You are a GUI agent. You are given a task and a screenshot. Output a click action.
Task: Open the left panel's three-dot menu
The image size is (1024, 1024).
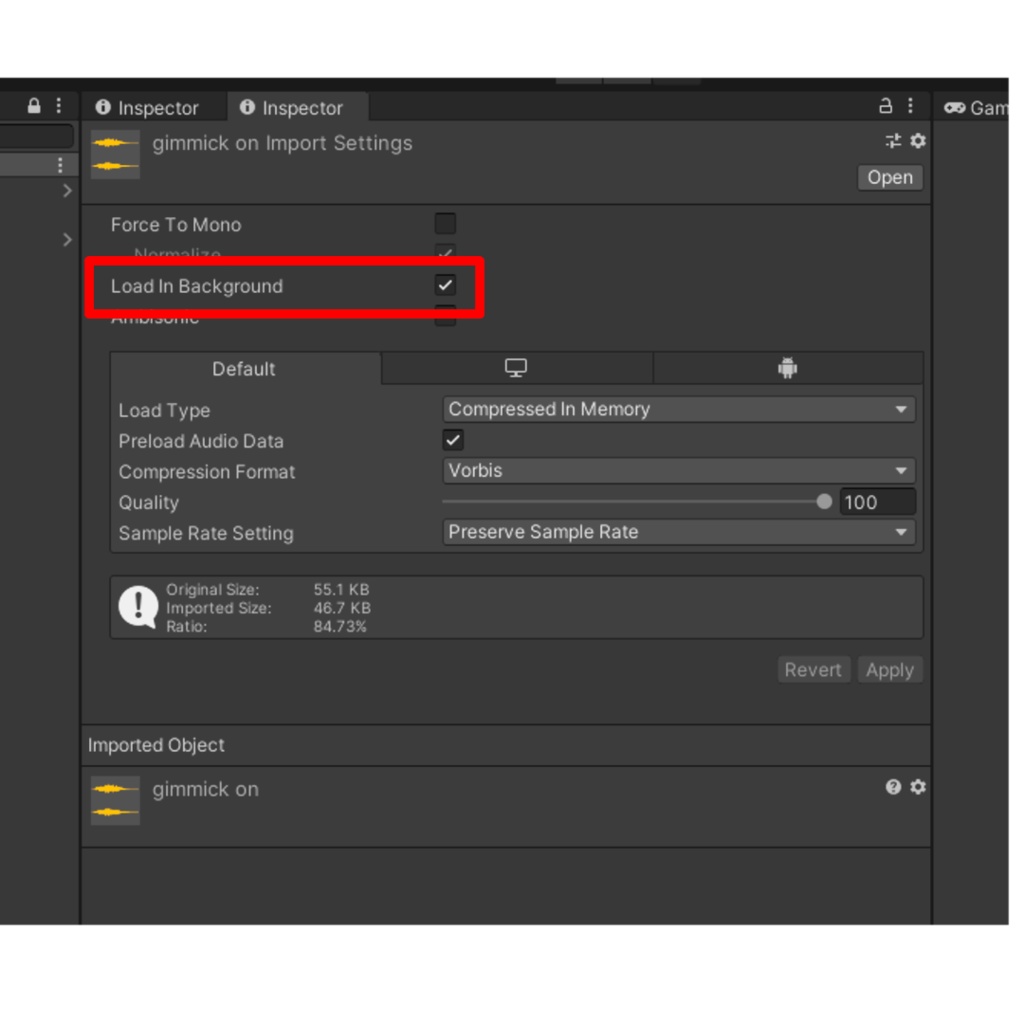tap(59, 106)
